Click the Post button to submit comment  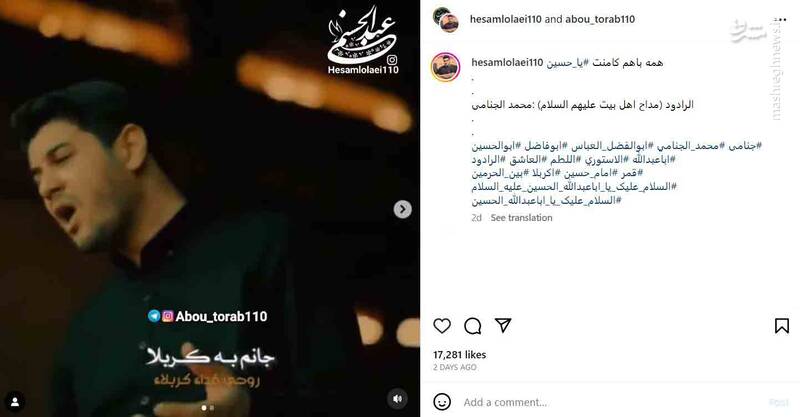[779, 402]
